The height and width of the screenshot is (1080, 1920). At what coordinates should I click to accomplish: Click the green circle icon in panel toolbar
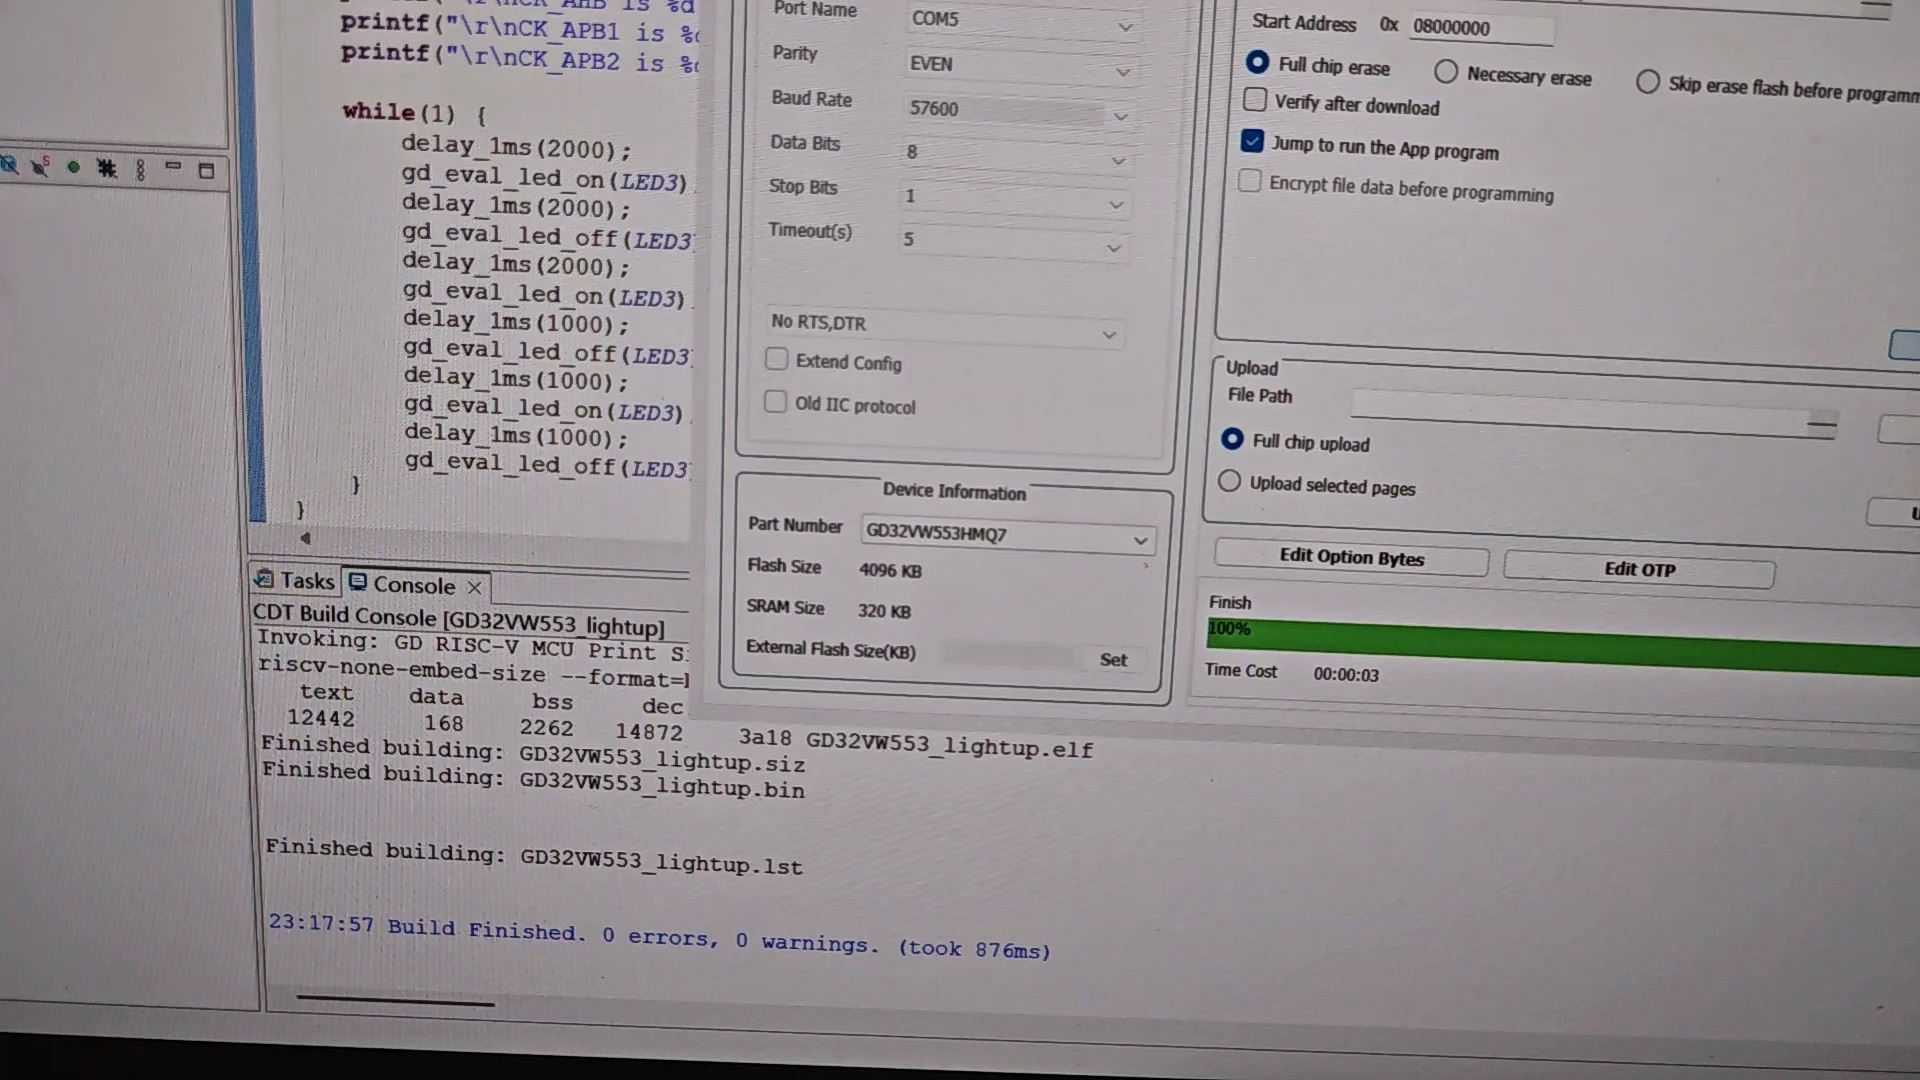tap(73, 168)
